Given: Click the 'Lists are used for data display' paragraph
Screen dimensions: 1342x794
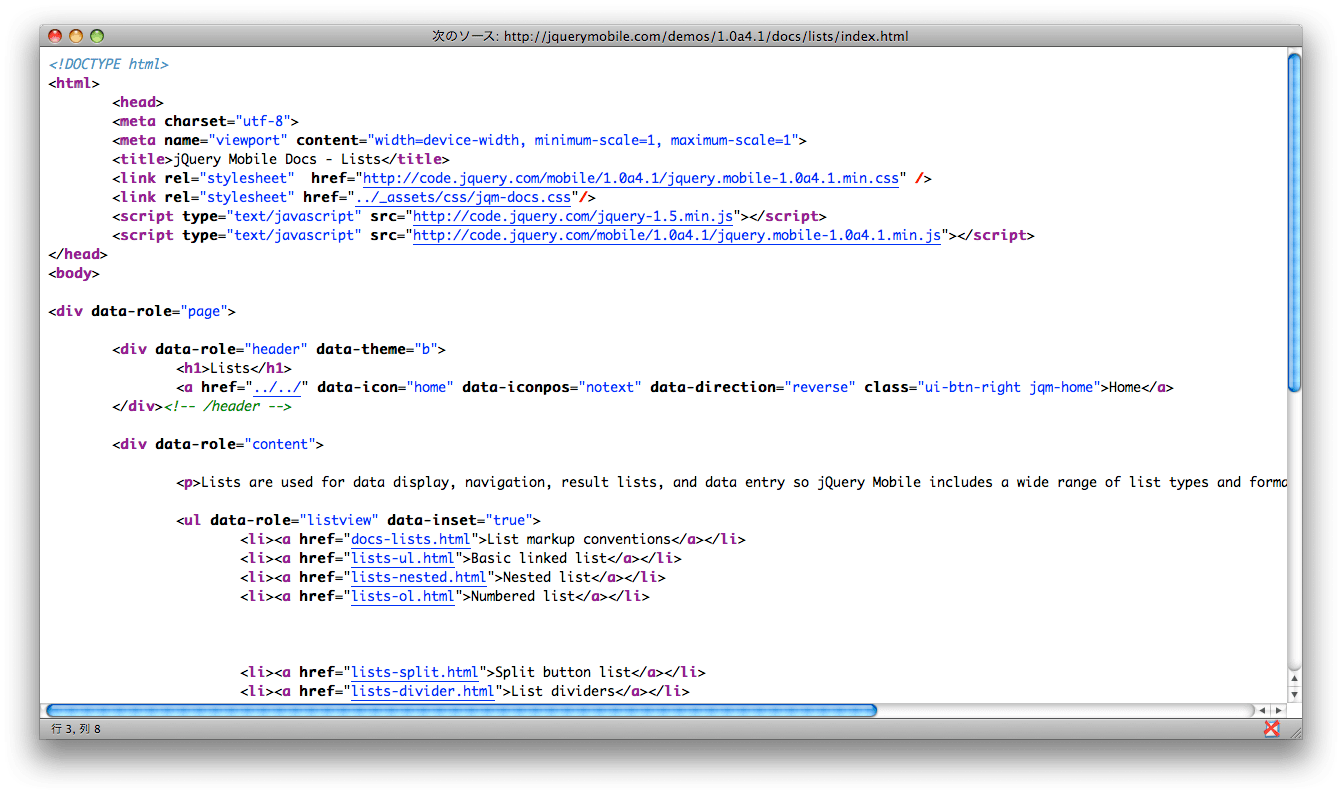Looking at the screenshot, I should tap(743, 482).
